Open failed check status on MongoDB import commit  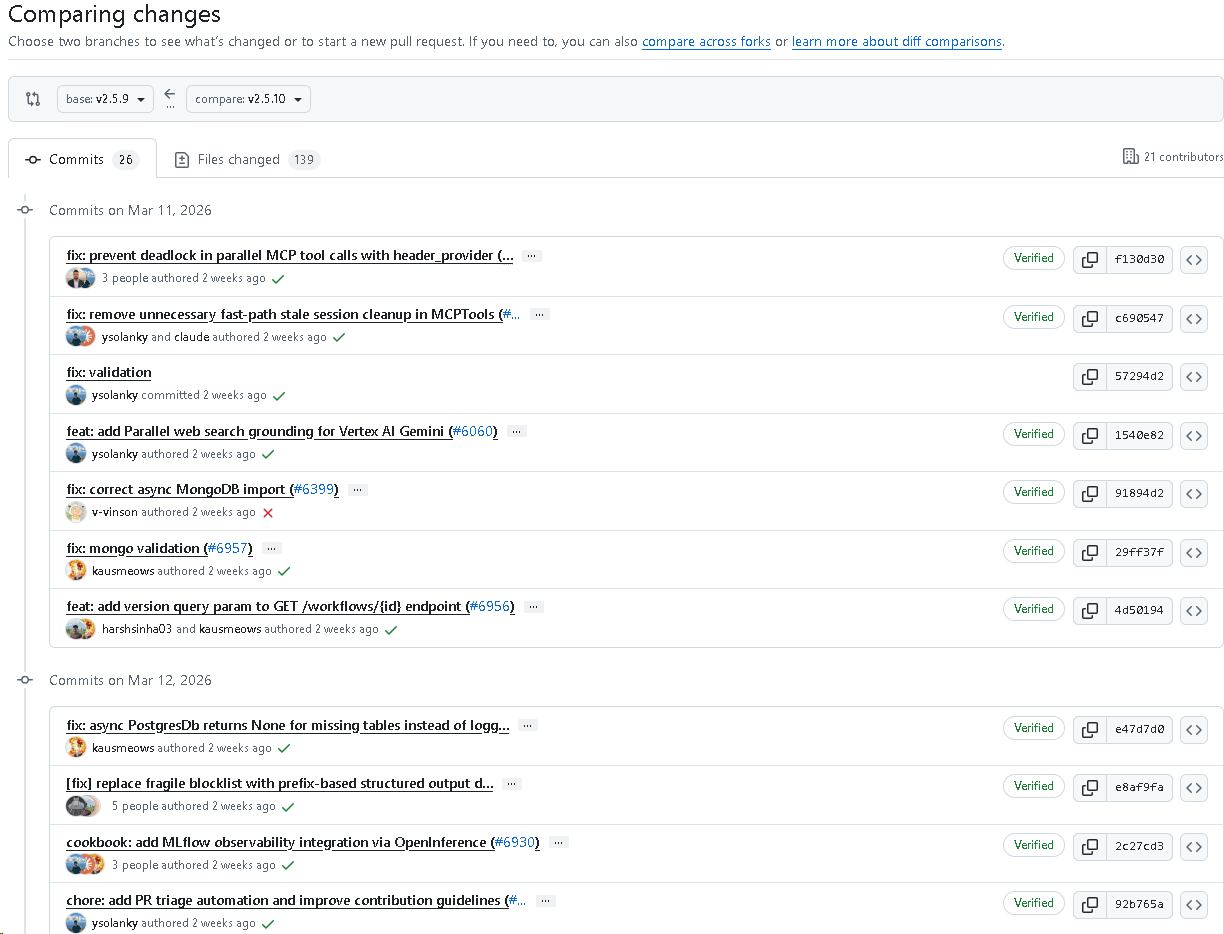(x=267, y=513)
